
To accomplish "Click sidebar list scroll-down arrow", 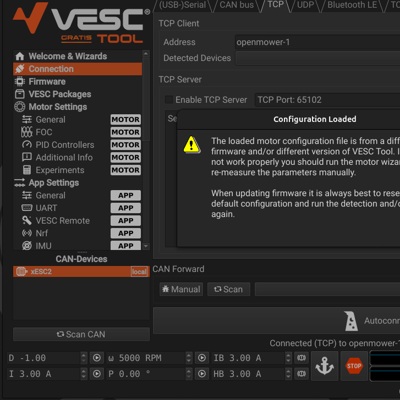I will (146, 246).
